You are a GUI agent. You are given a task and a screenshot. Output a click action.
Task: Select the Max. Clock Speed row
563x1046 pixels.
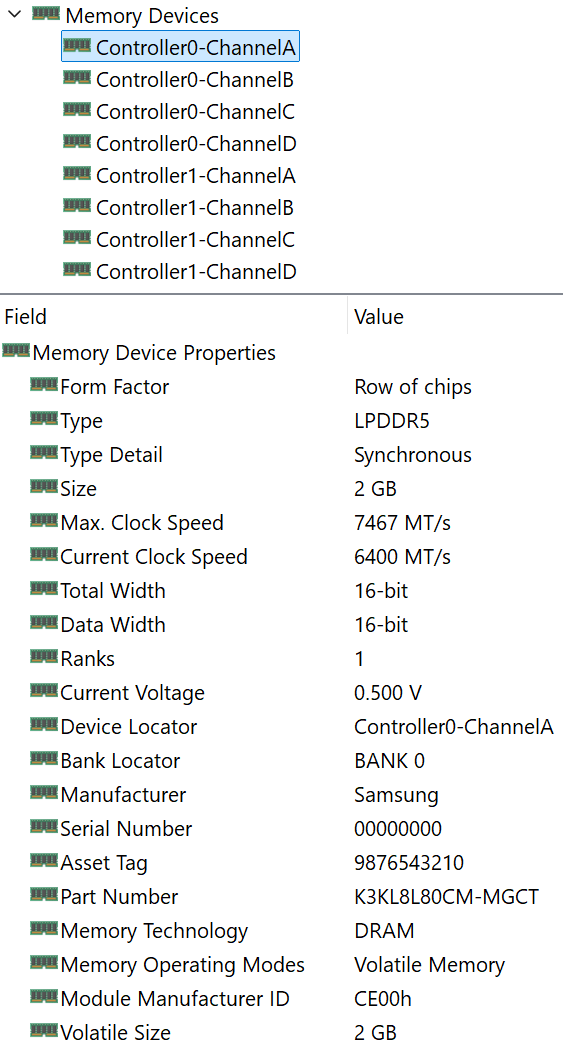(x=282, y=523)
